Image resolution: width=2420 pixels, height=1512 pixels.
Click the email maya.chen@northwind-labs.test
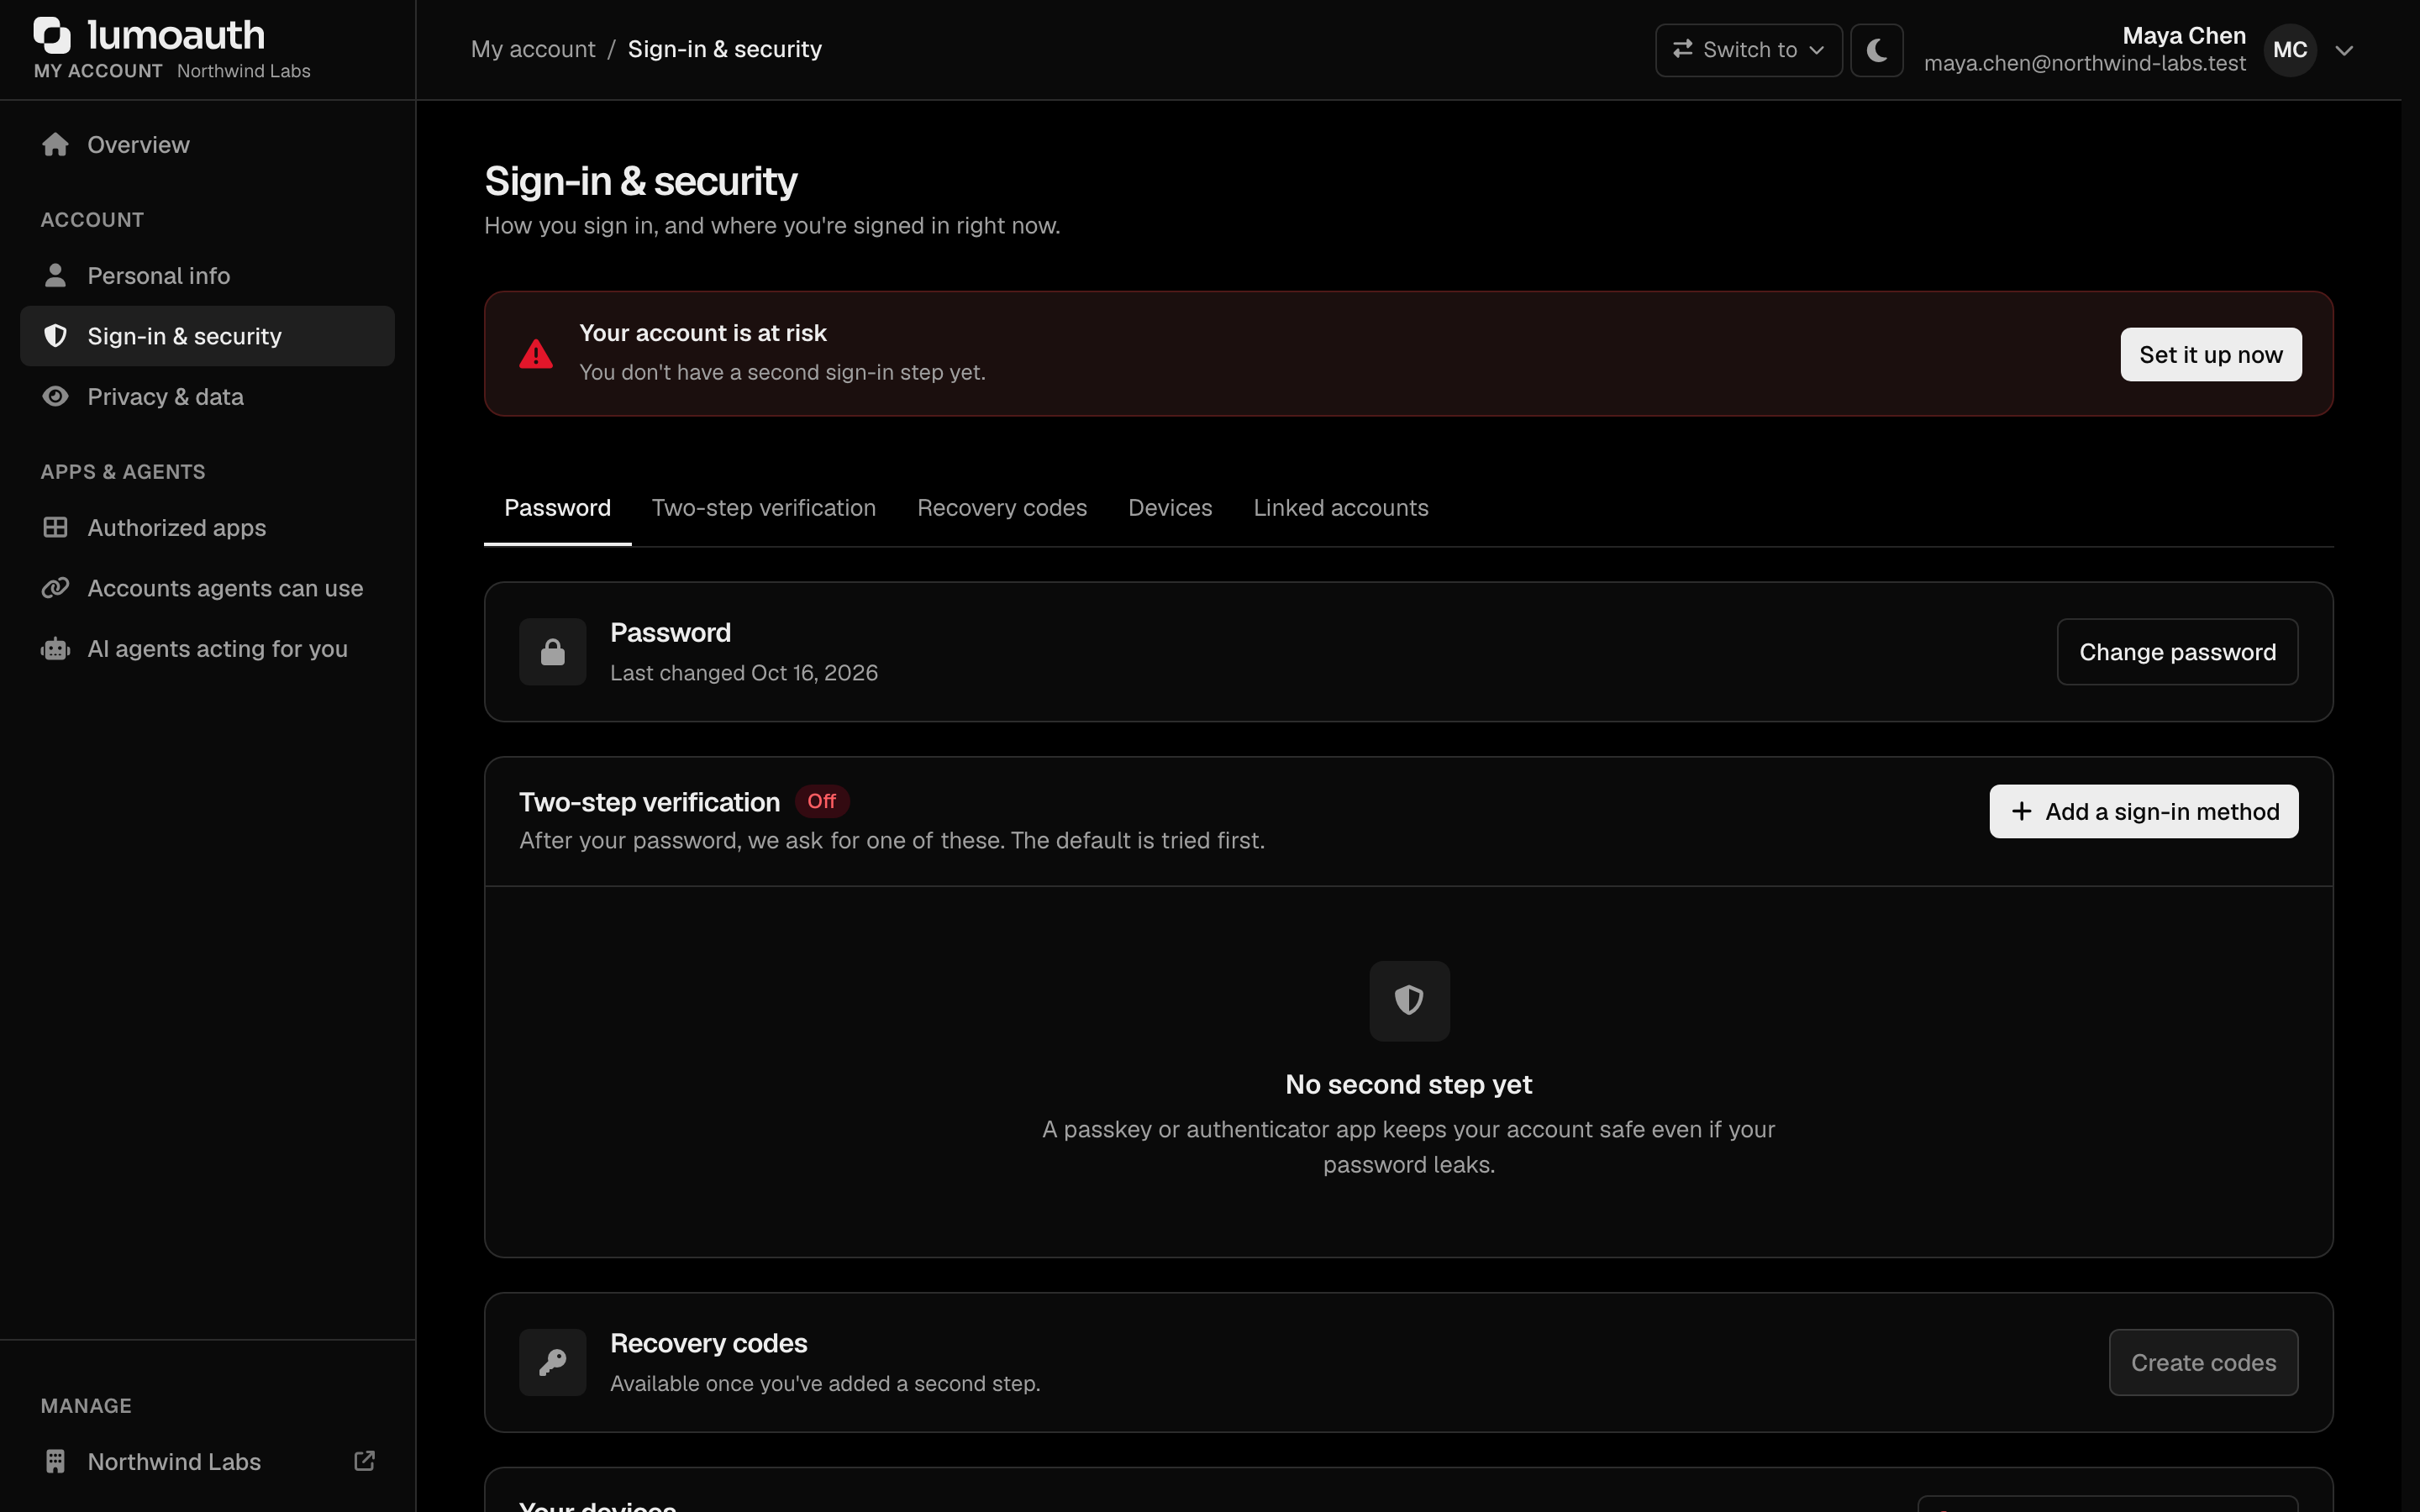click(2084, 63)
